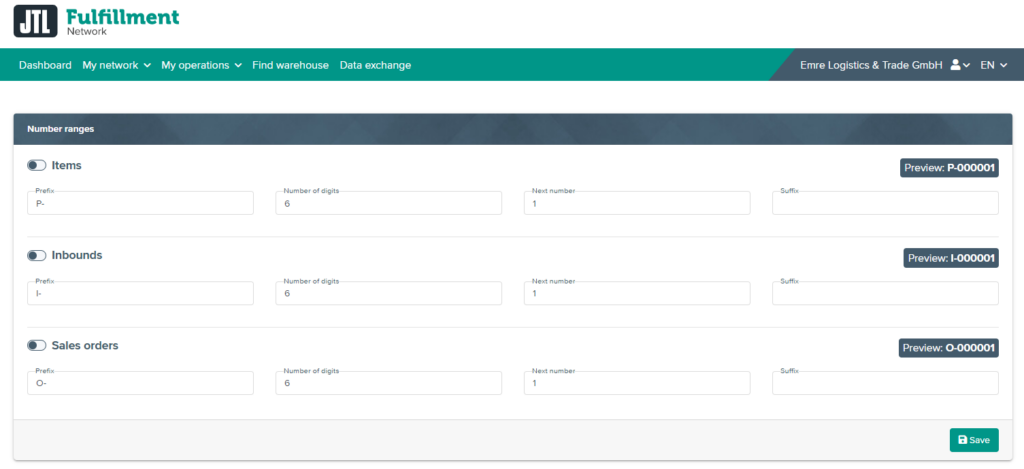Toggle the Items number range switch
1024x469 pixels.
pyautogui.click(x=37, y=166)
